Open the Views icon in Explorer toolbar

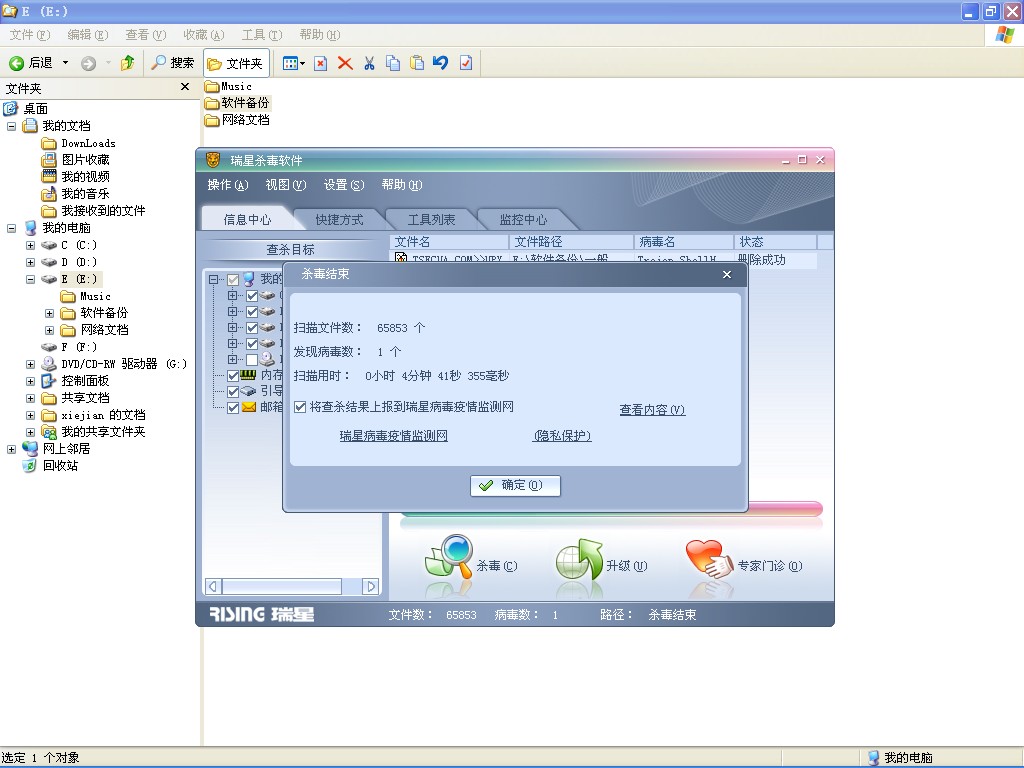click(x=290, y=63)
